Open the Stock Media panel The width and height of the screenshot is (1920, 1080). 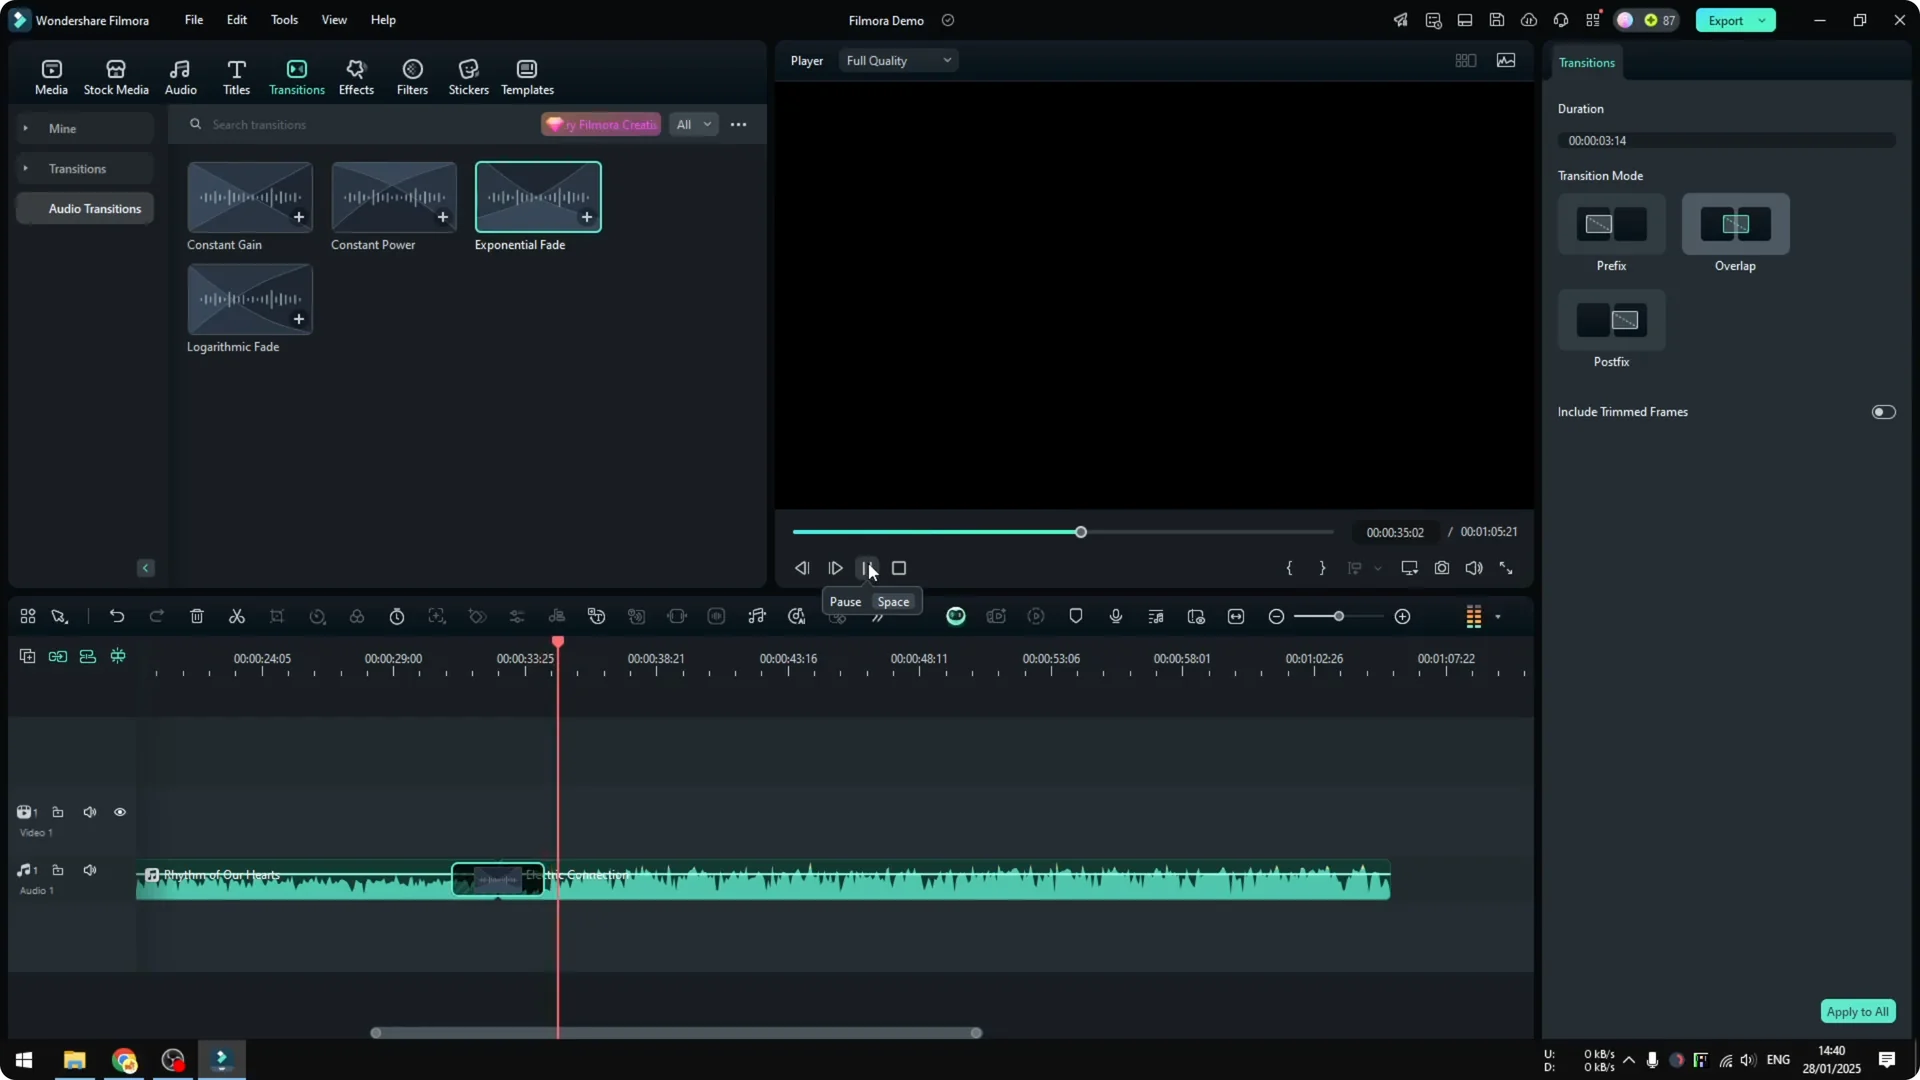115,75
